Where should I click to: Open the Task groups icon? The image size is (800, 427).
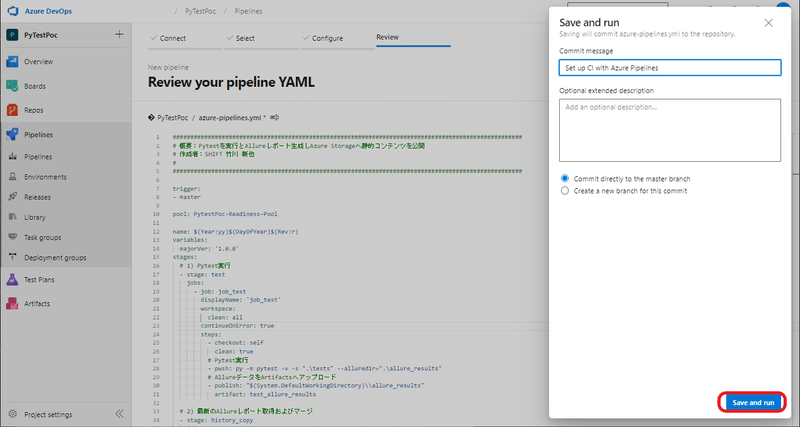click(x=13, y=237)
